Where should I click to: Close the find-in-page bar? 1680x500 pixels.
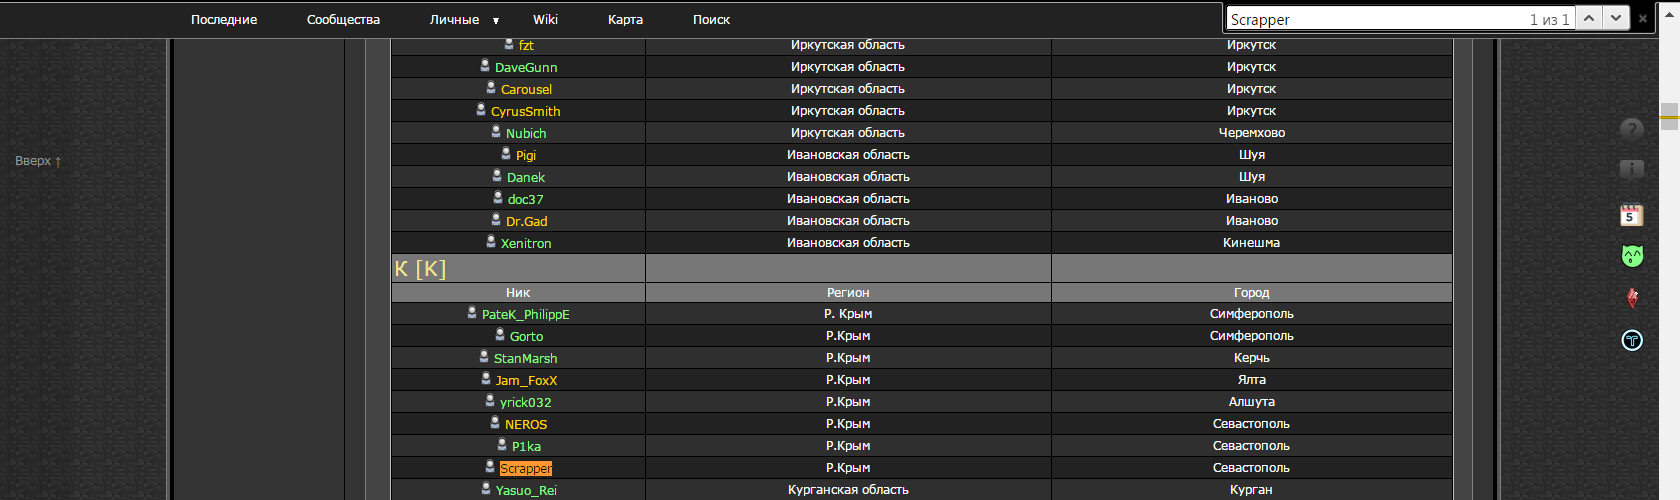(1642, 18)
